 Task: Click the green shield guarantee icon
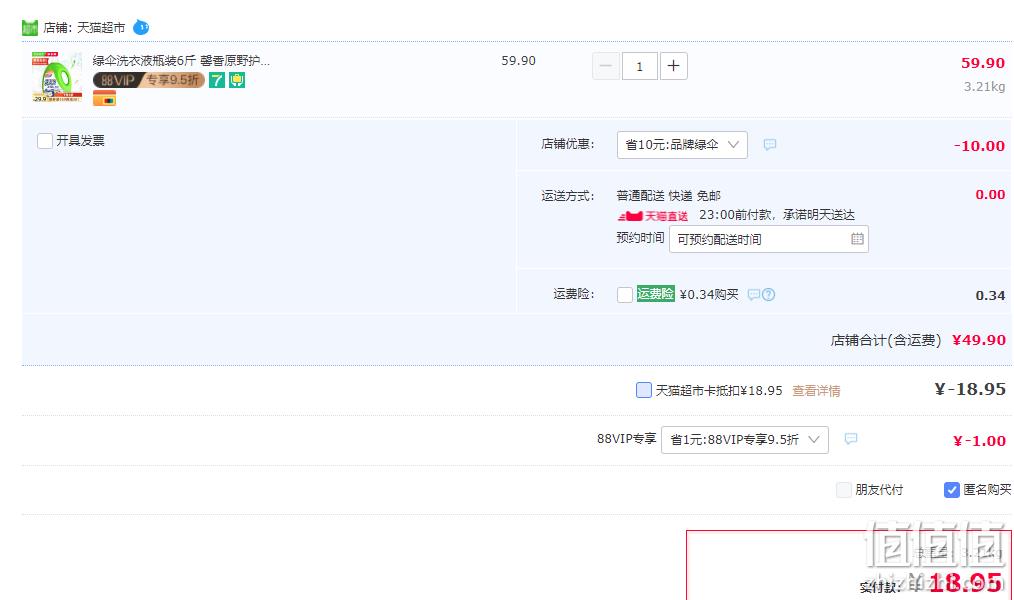[x=237, y=80]
